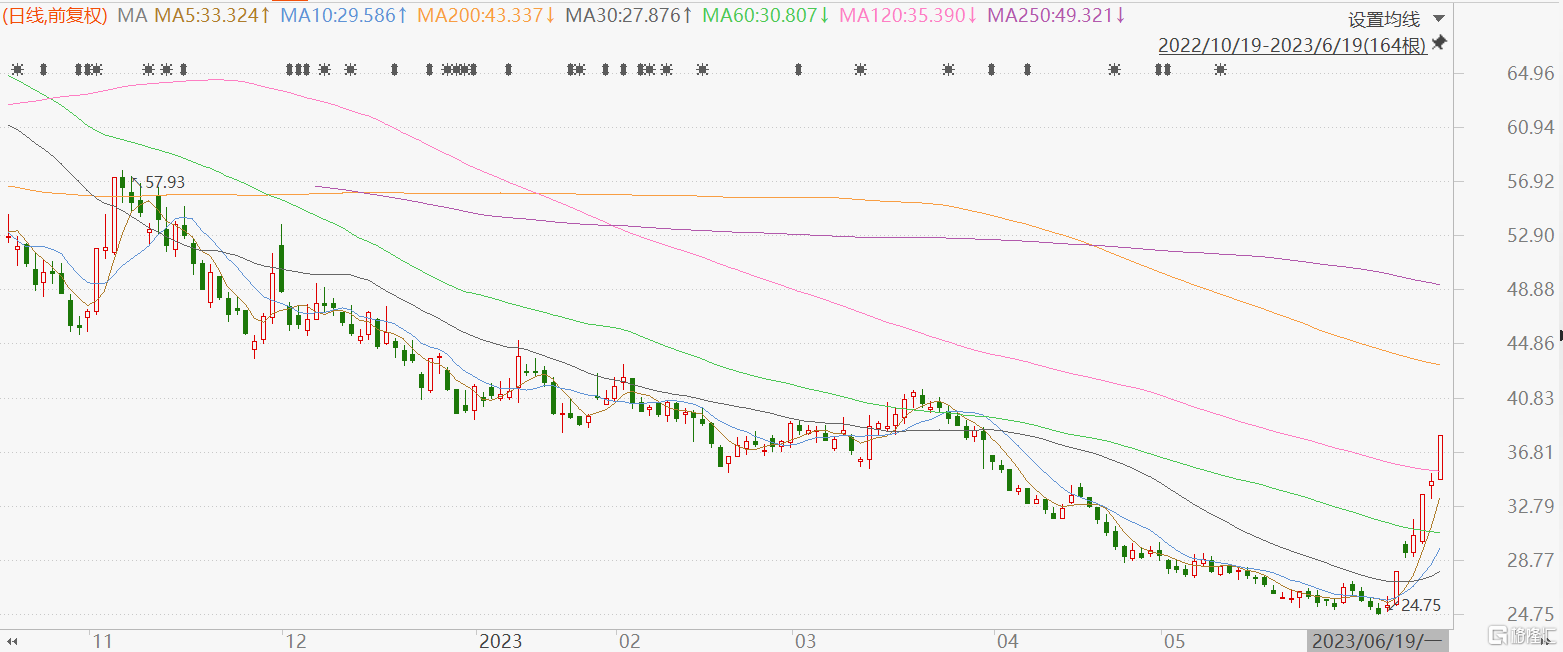Click the 2022/10/19-2023/6/19 date range link
1563x652 pixels.
tap(1292, 46)
